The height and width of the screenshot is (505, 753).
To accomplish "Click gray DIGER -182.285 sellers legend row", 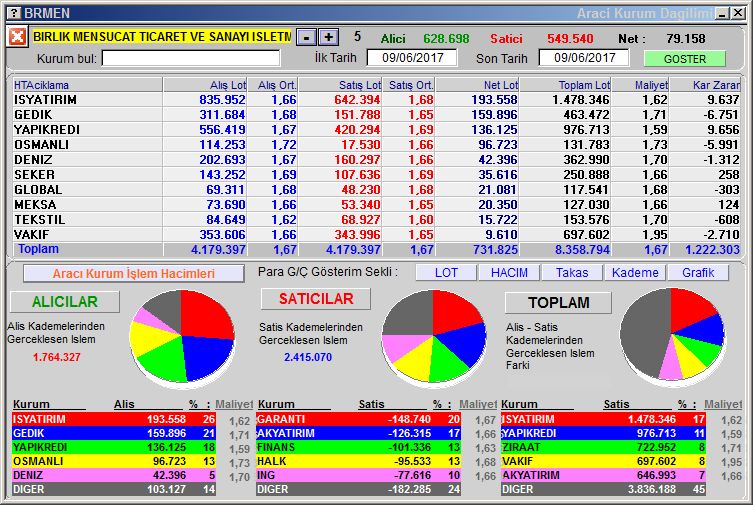I will [359, 489].
